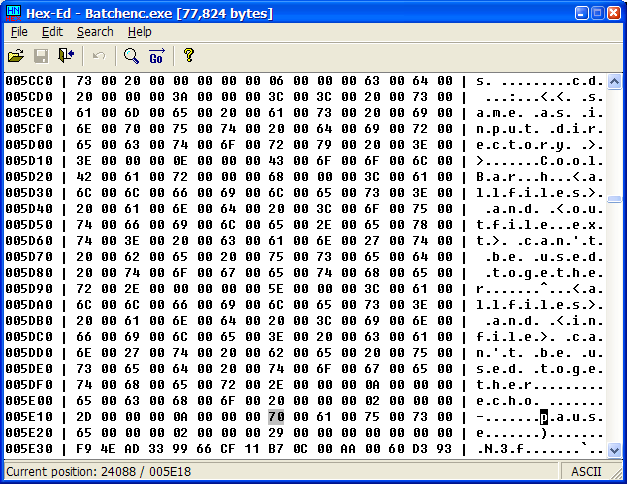Click the vertical scrollbar thumb
The image size is (627, 484).
pyautogui.click(x=614, y=199)
